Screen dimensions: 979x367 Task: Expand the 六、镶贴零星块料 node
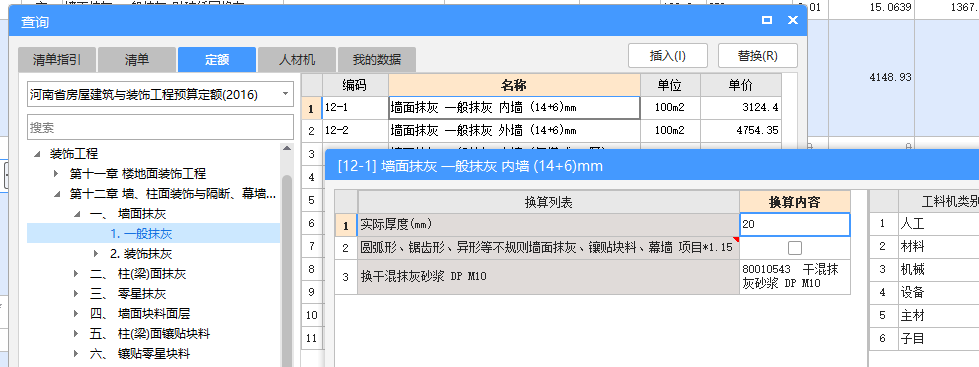coord(77,354)
